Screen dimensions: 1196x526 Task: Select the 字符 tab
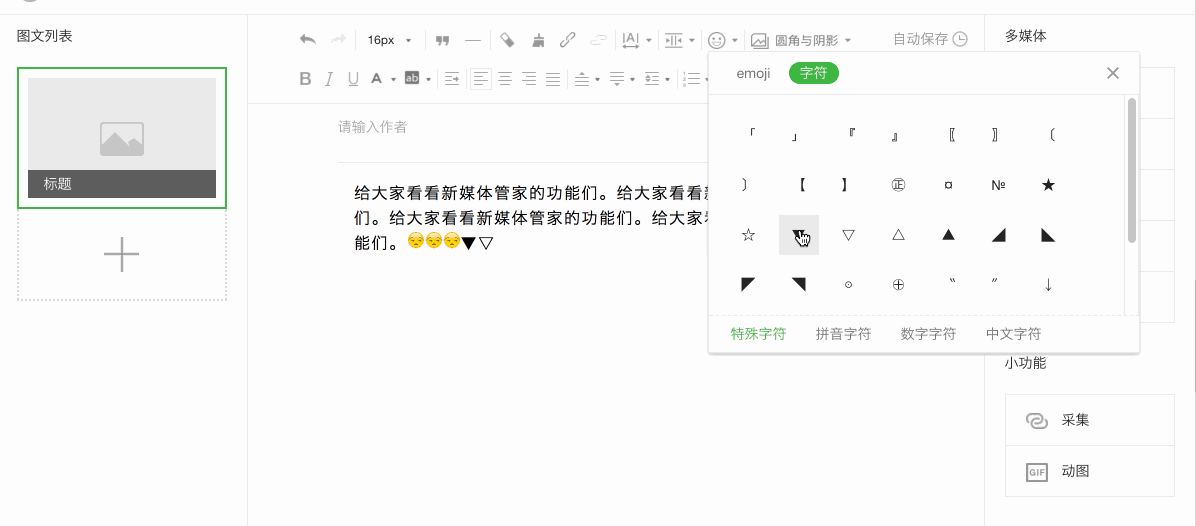point(814,73)
